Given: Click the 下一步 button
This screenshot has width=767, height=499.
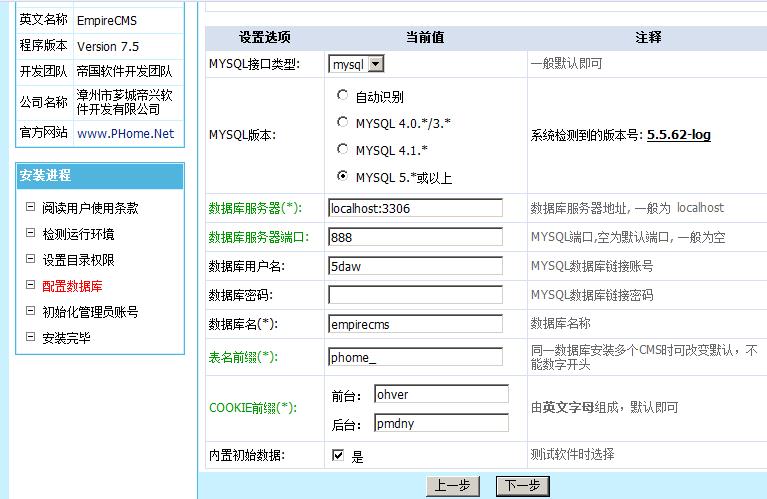Looking at the screenshot, I should (x=523, y=486).
